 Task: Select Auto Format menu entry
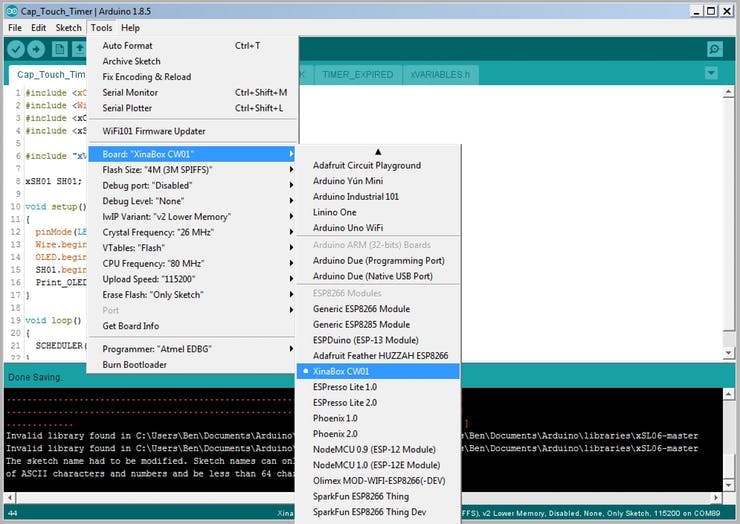[193, 46]
